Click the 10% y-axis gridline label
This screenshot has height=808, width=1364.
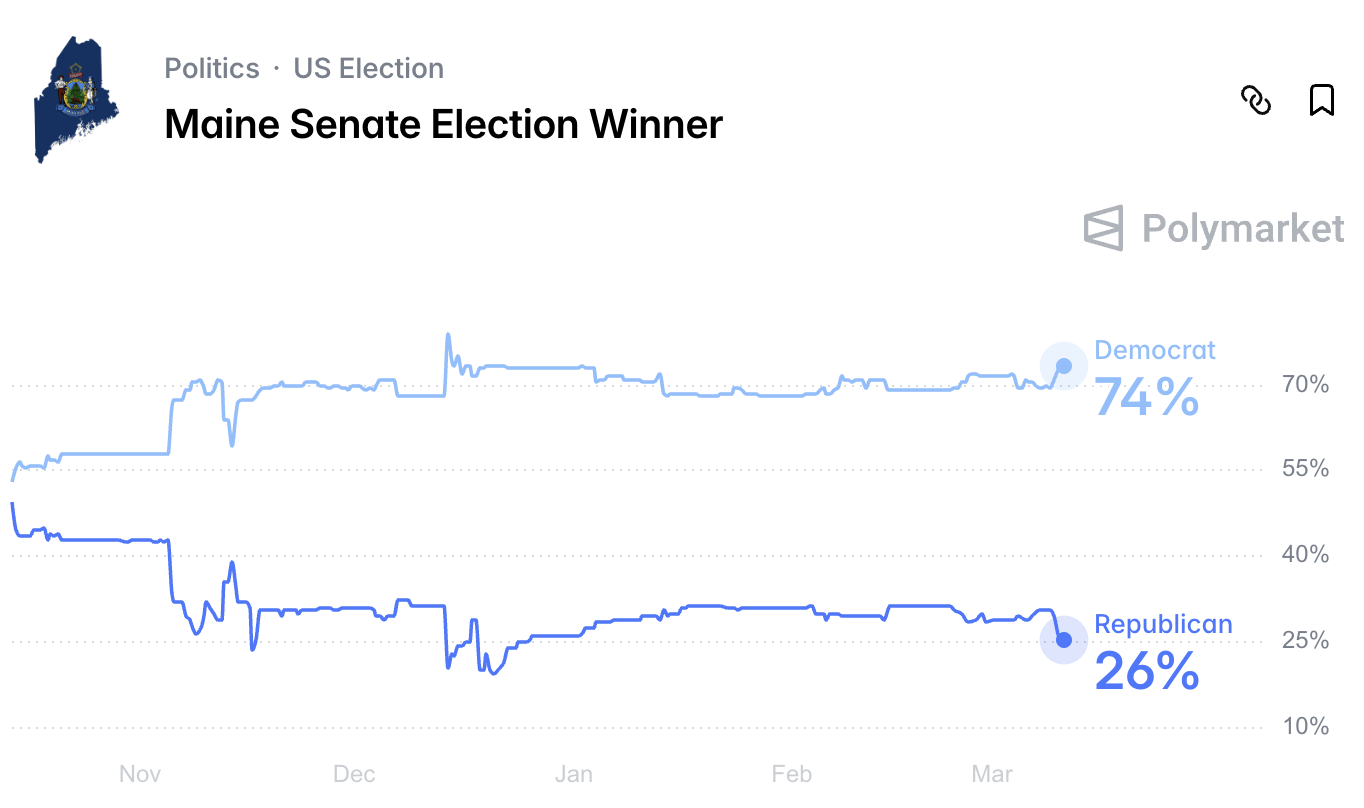tap(1305, 727)
